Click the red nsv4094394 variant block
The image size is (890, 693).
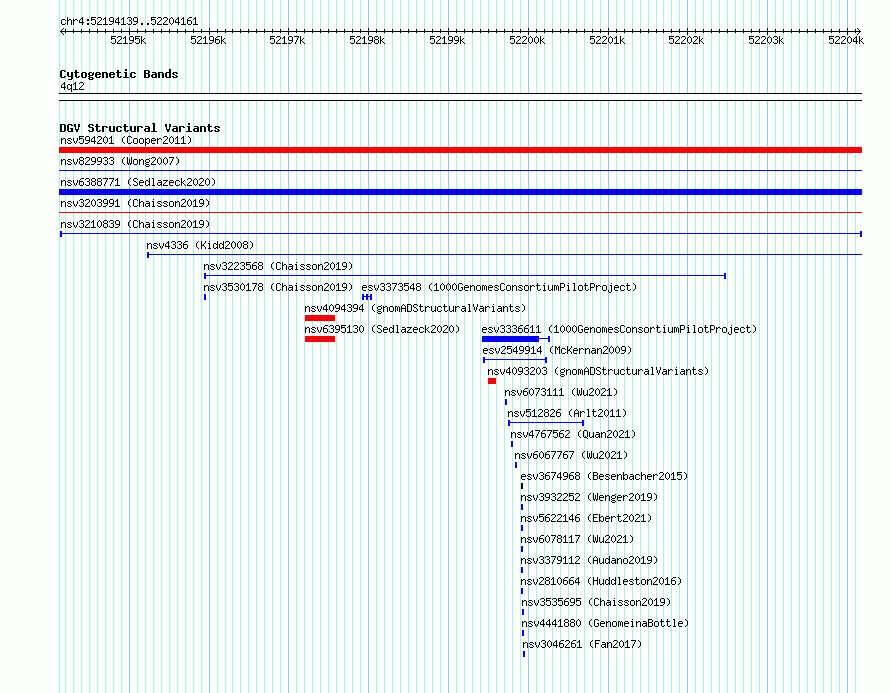pyautogui.click(x=320, y=318)
